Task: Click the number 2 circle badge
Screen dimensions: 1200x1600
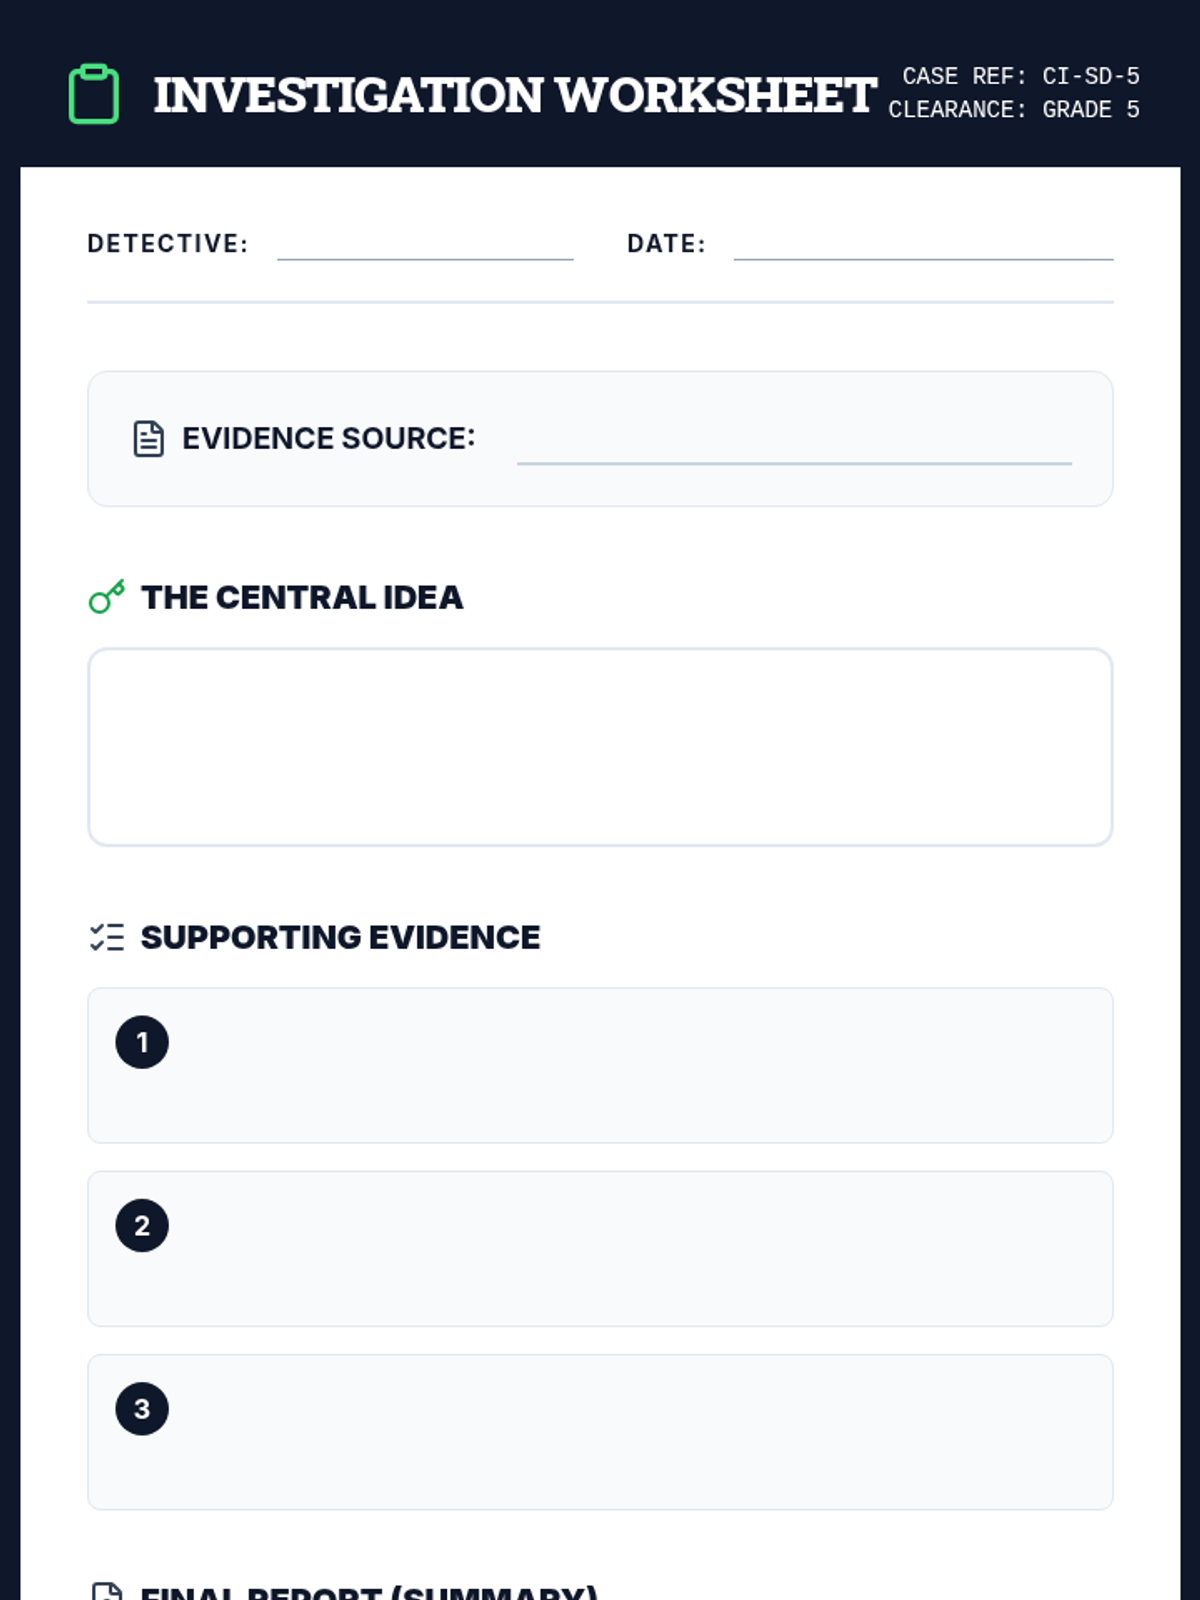Action: [x=142, y=1226]
